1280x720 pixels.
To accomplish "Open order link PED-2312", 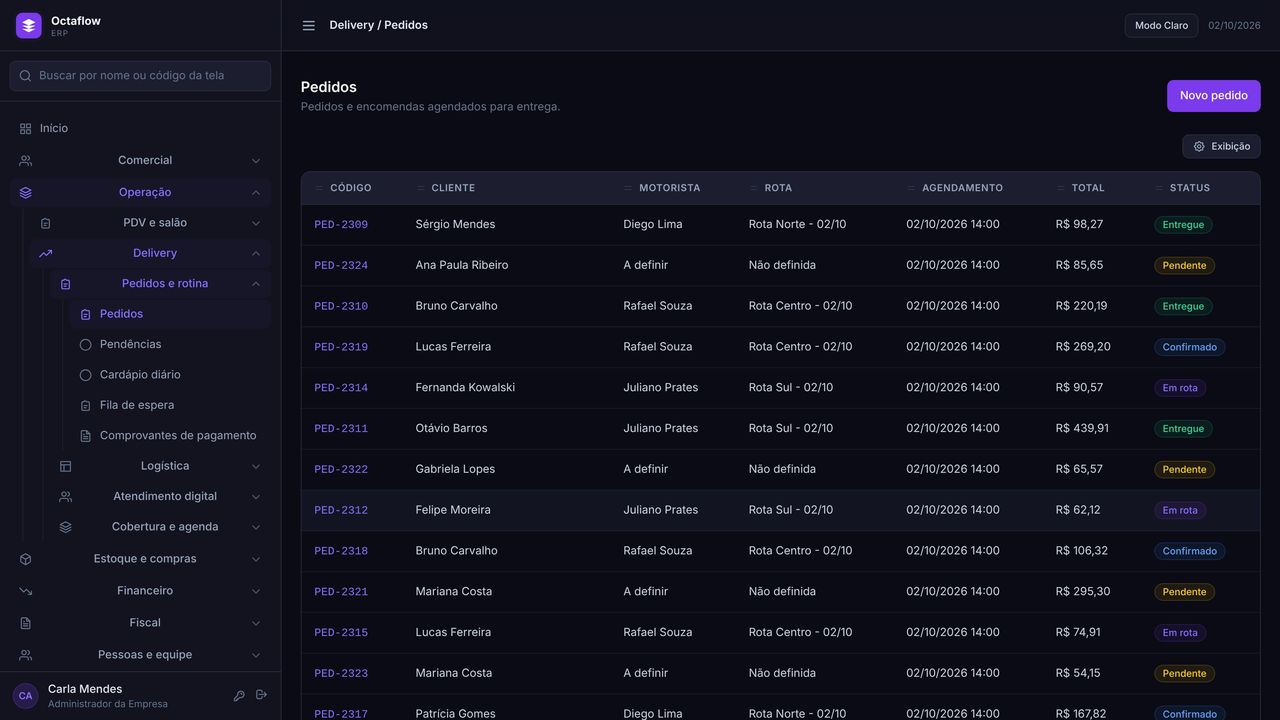I will pyautogui.click(x=341, y=510).
